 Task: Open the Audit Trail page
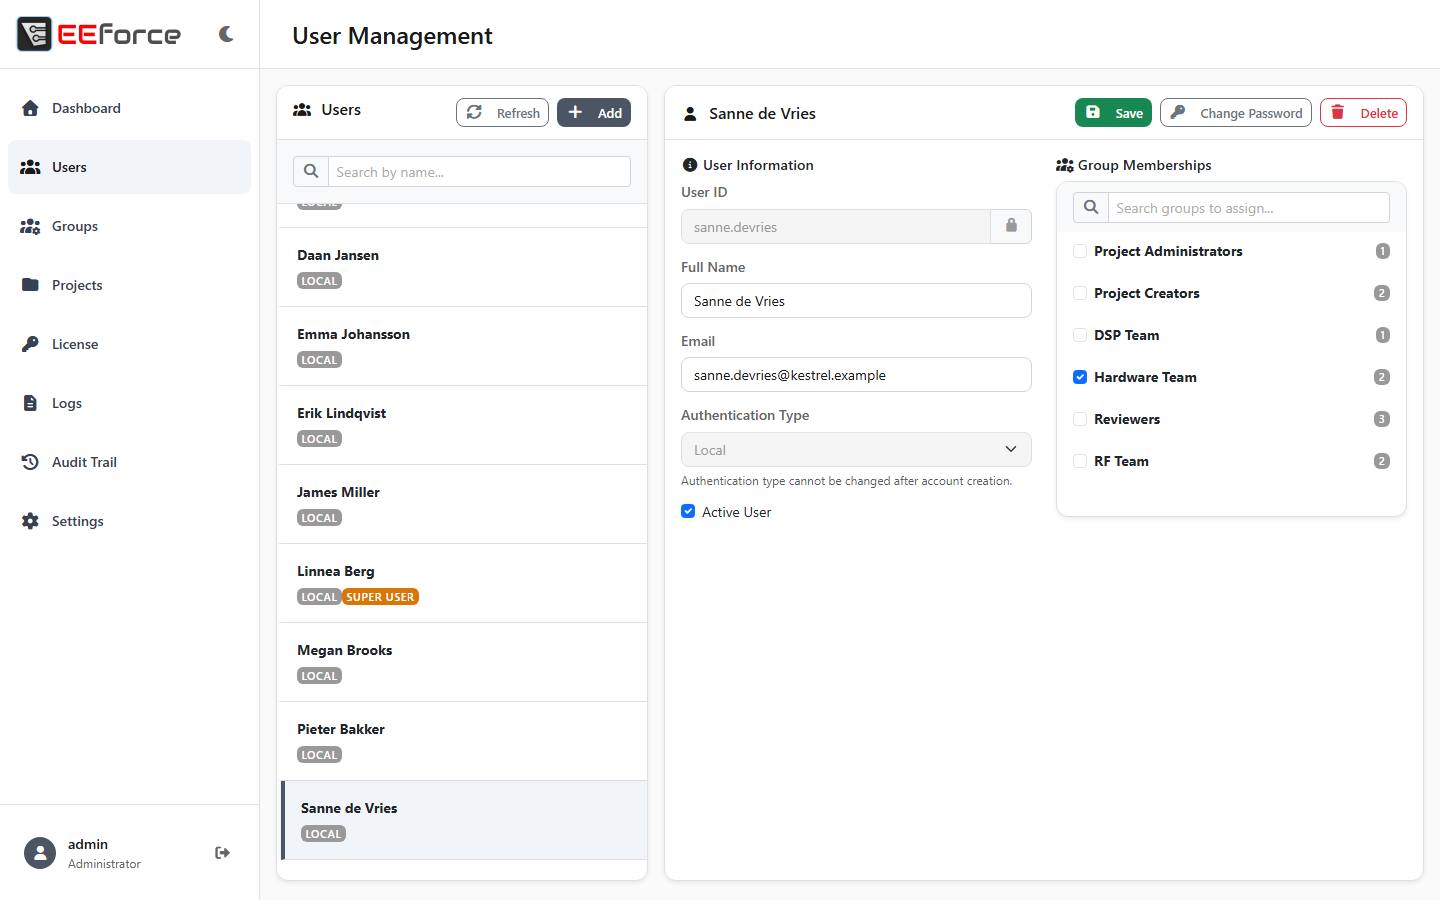pos(129,462)
